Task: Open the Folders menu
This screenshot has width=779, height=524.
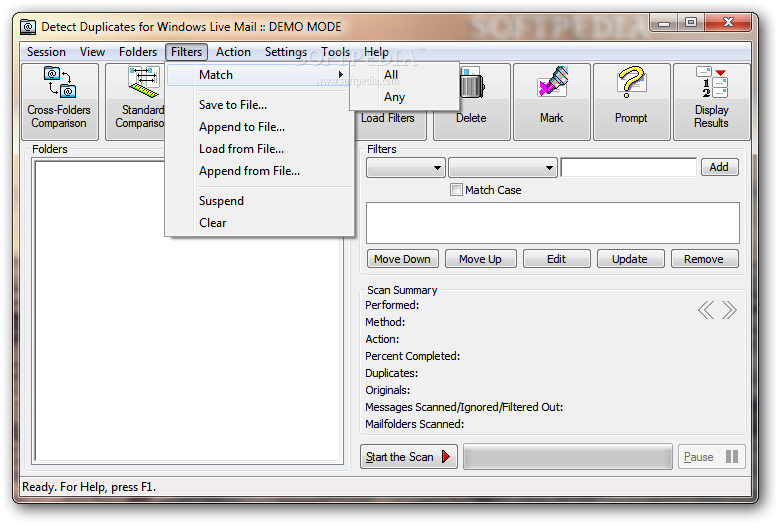Action: [138, 52]
